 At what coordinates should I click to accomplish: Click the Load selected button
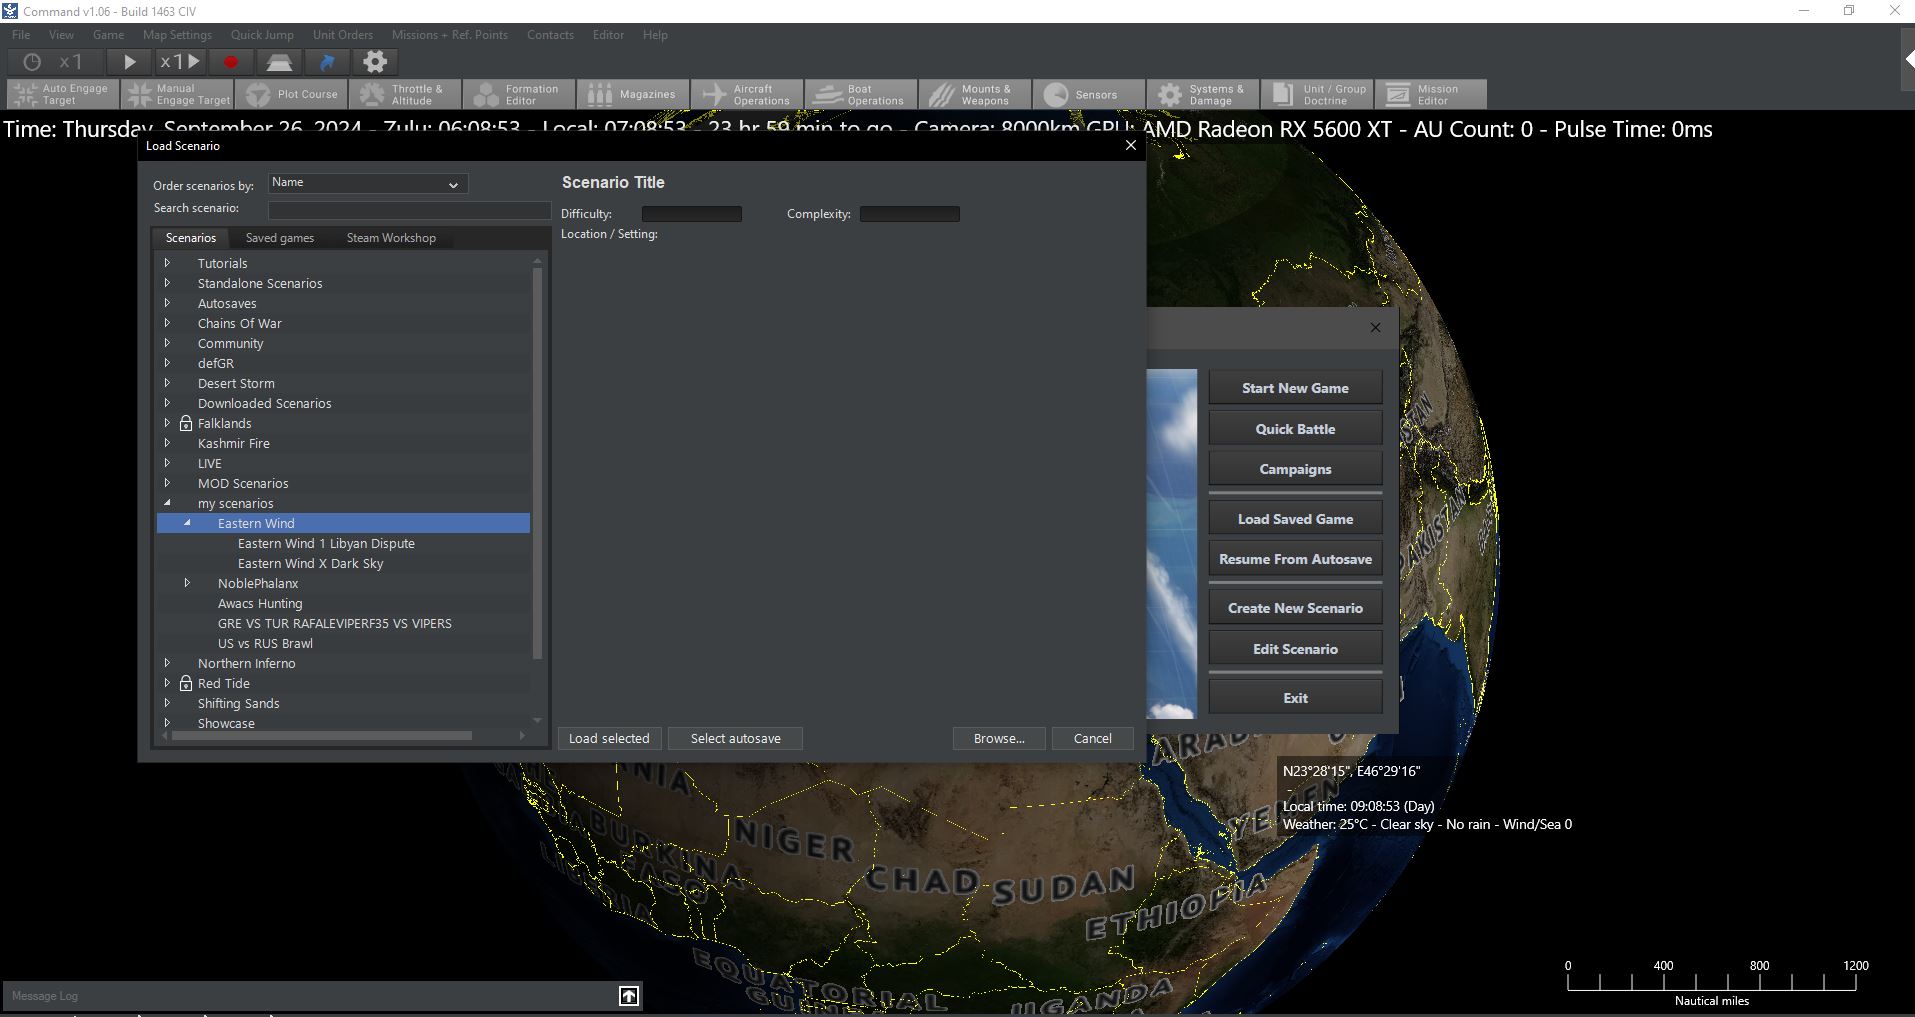click(609, 738)
